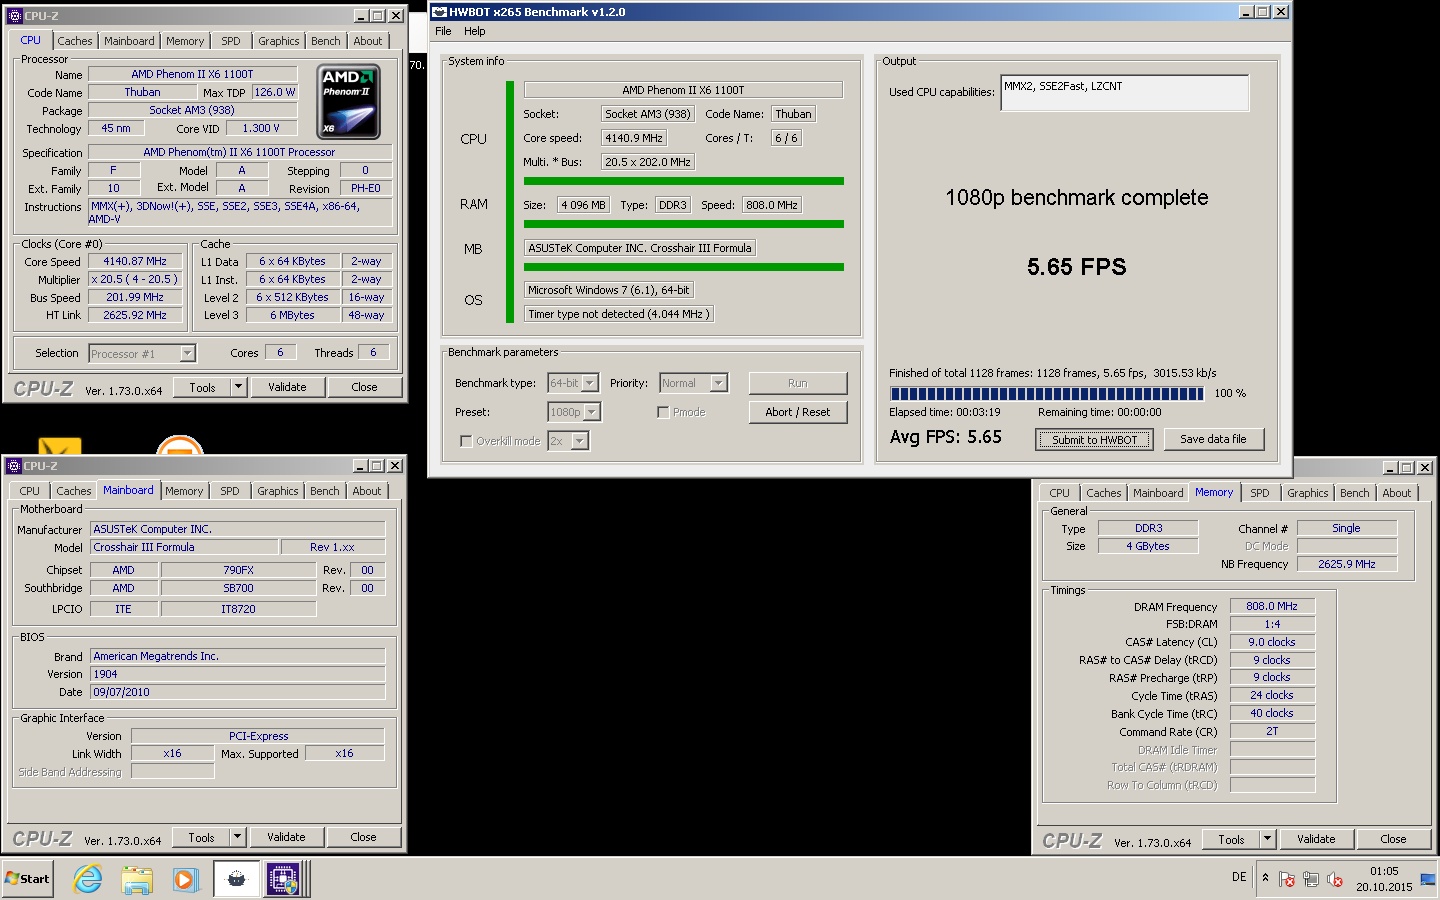
Task: Open Internet Explorer from the taskbar
Action: click(88, 879)
